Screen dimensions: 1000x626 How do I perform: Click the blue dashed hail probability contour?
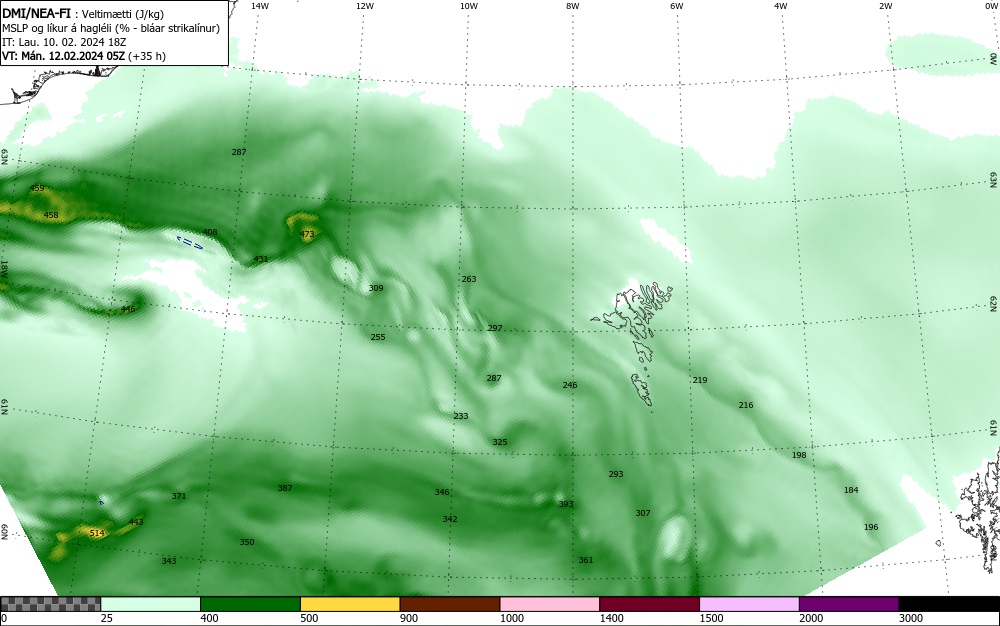point(189,243)
